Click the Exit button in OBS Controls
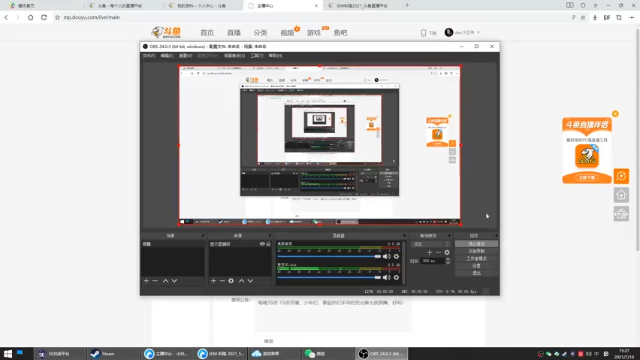 pos(476,273)
